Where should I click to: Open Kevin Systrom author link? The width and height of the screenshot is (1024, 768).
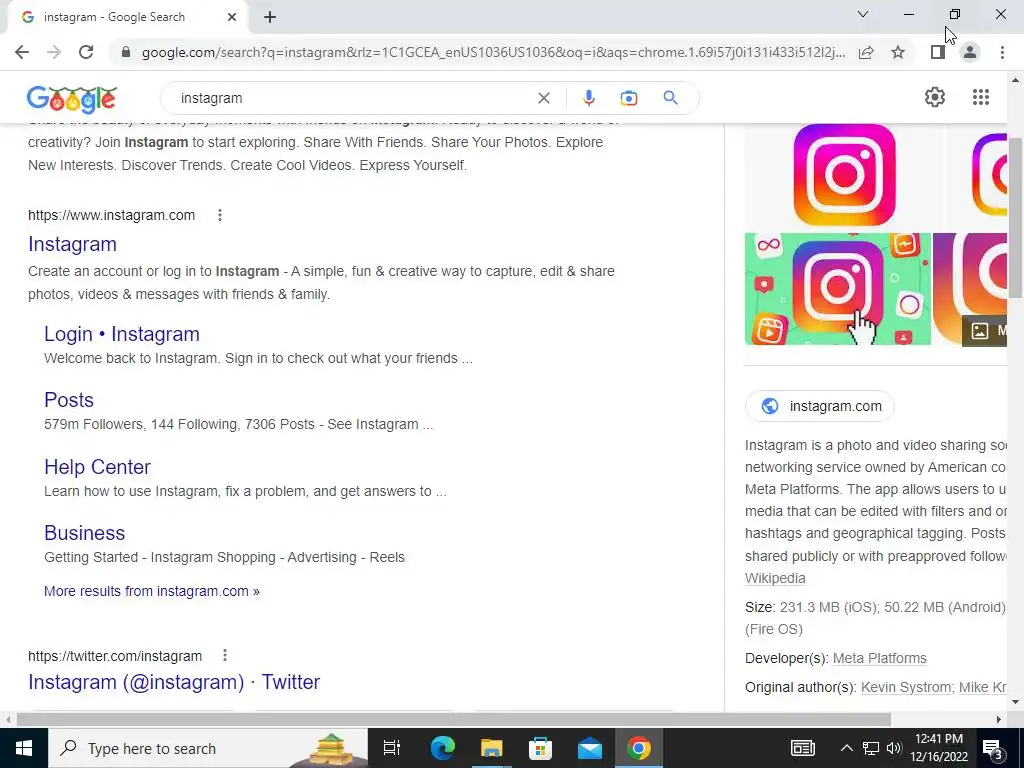coord(906,687)
